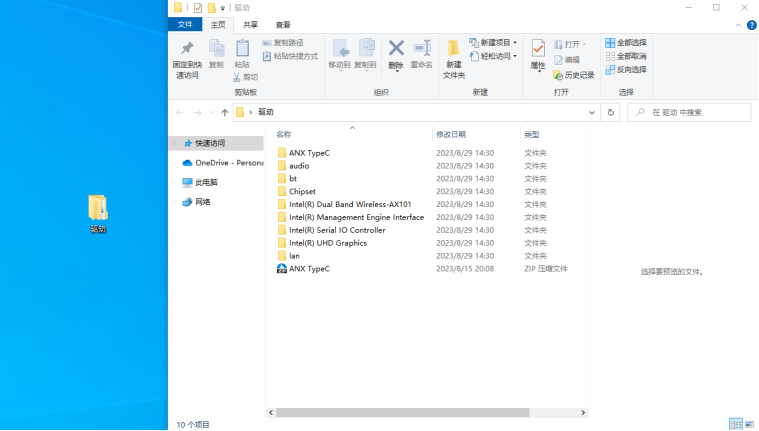Create folder with 新建文件夹 icon
This screenshot has width=759, height=431.
[454, 48]
